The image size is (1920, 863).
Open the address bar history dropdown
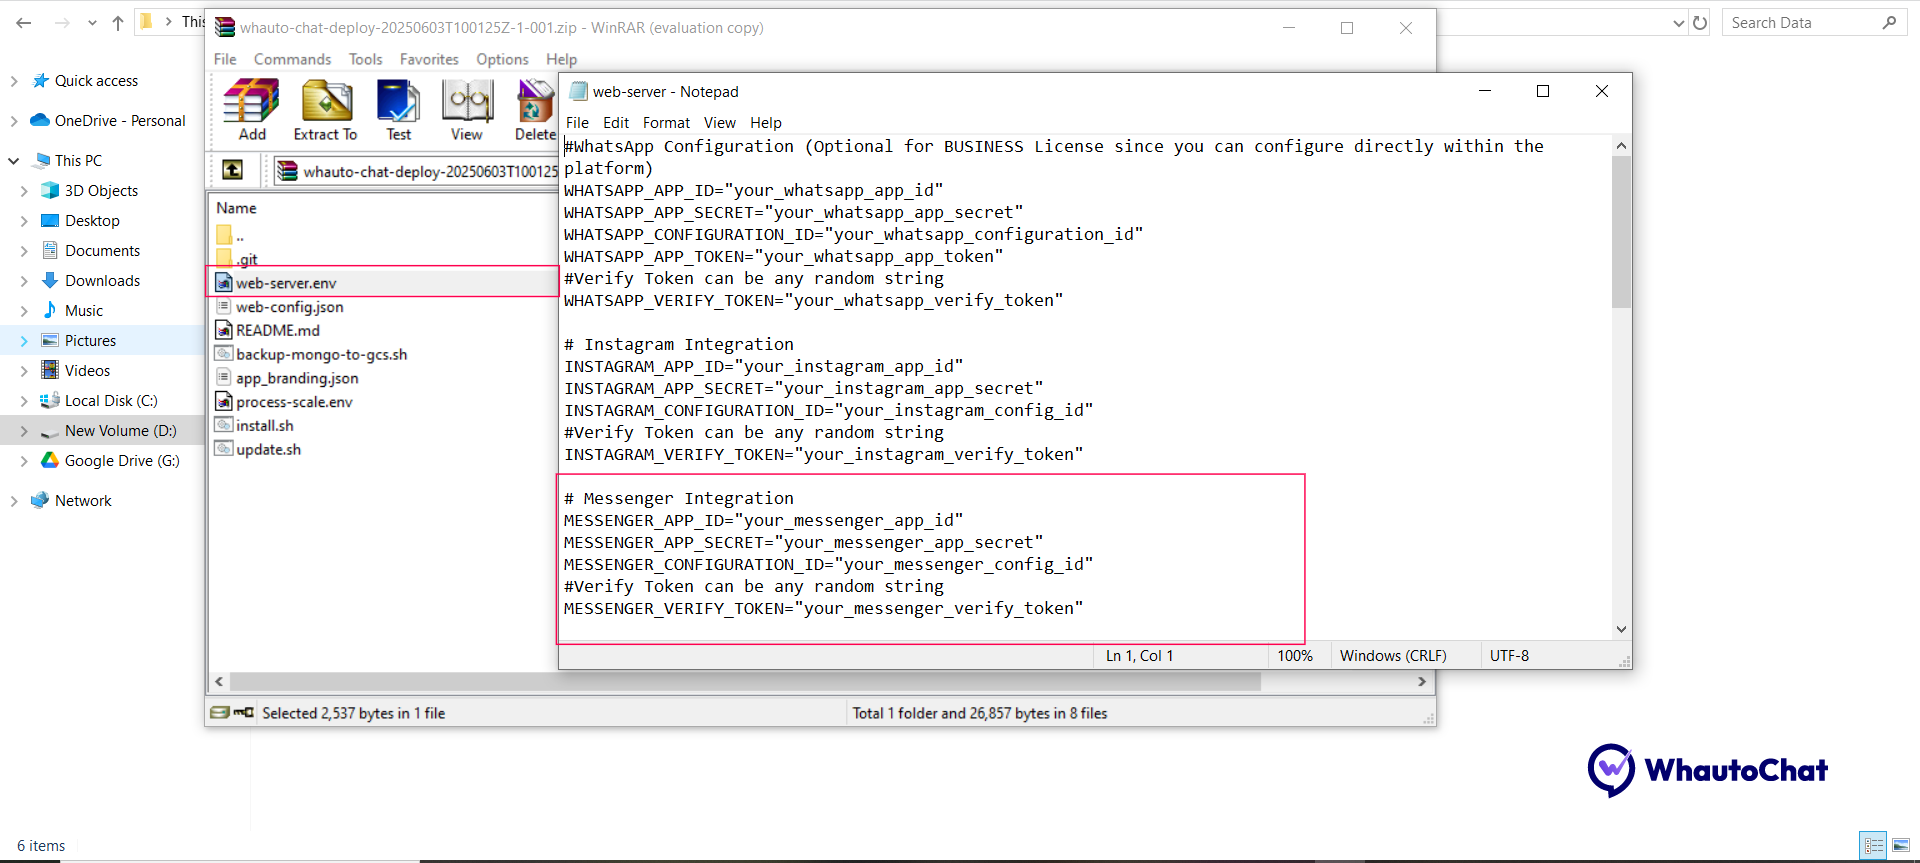click(x=1678, y=22)
